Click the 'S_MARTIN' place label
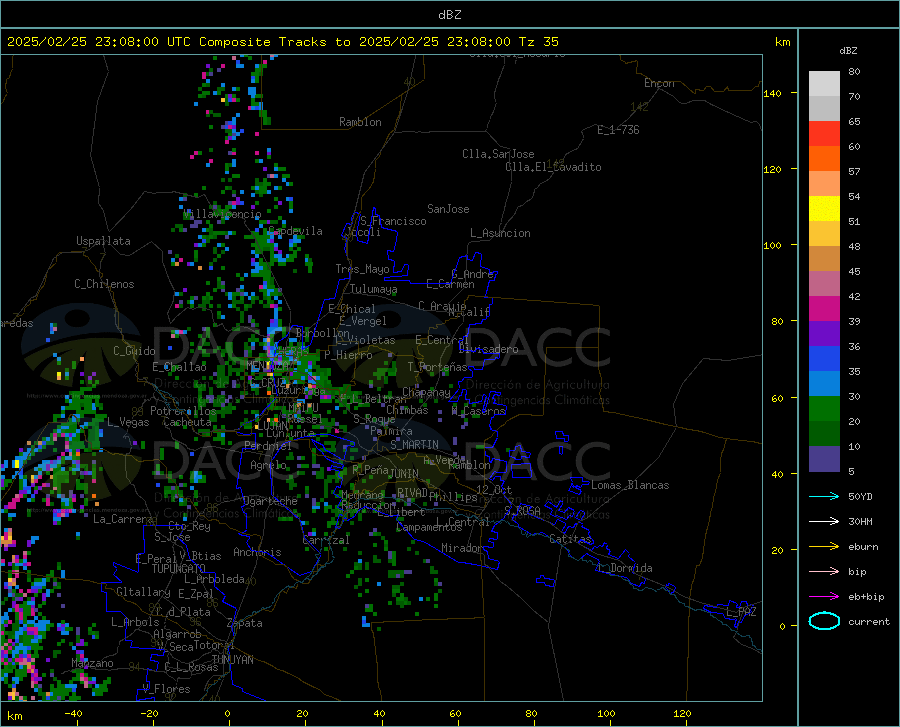 click(x=414, y=445)
